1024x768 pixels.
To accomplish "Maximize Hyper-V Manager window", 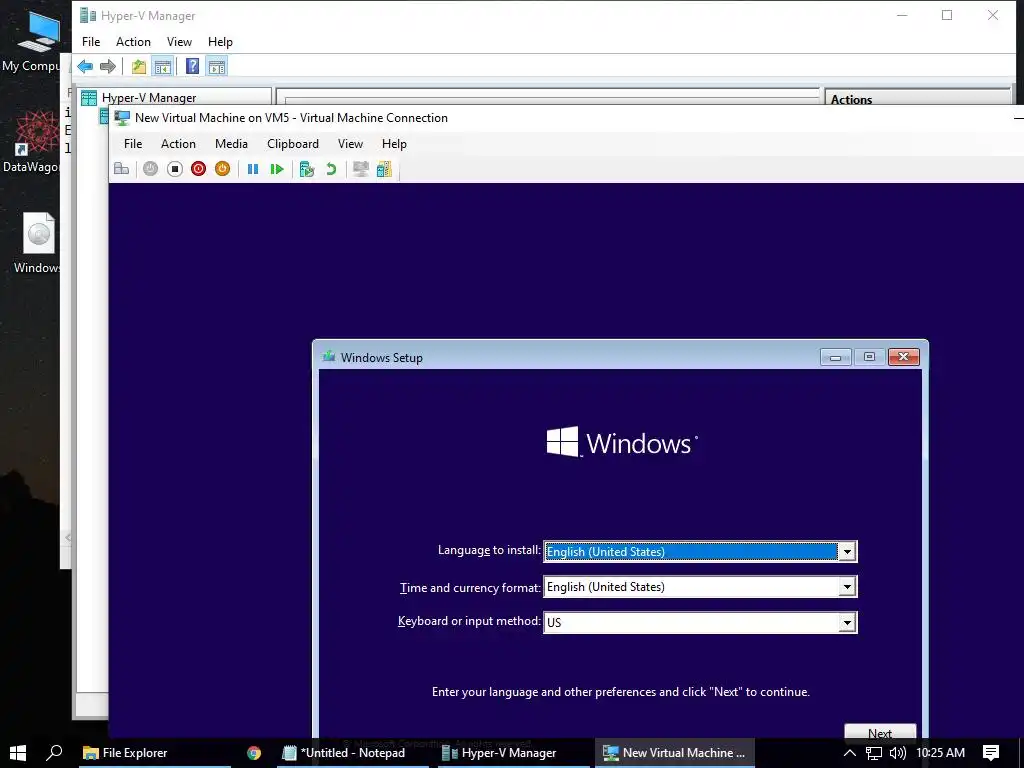I will point(947,15).
